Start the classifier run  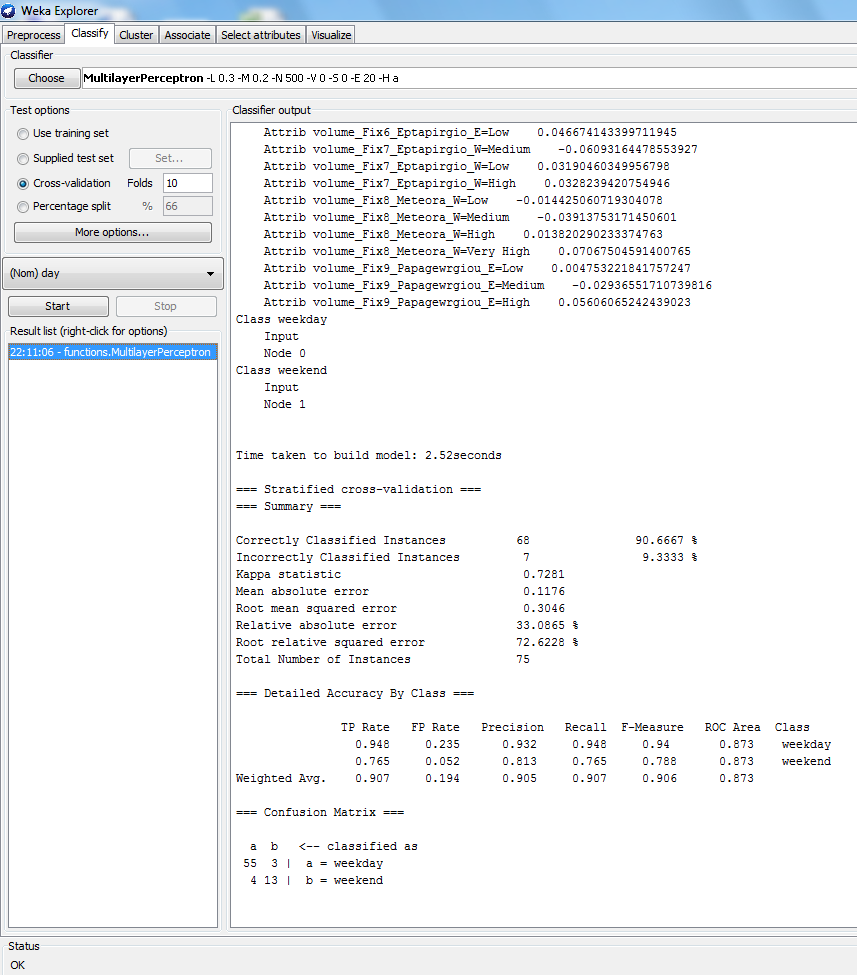coord(58,307)
